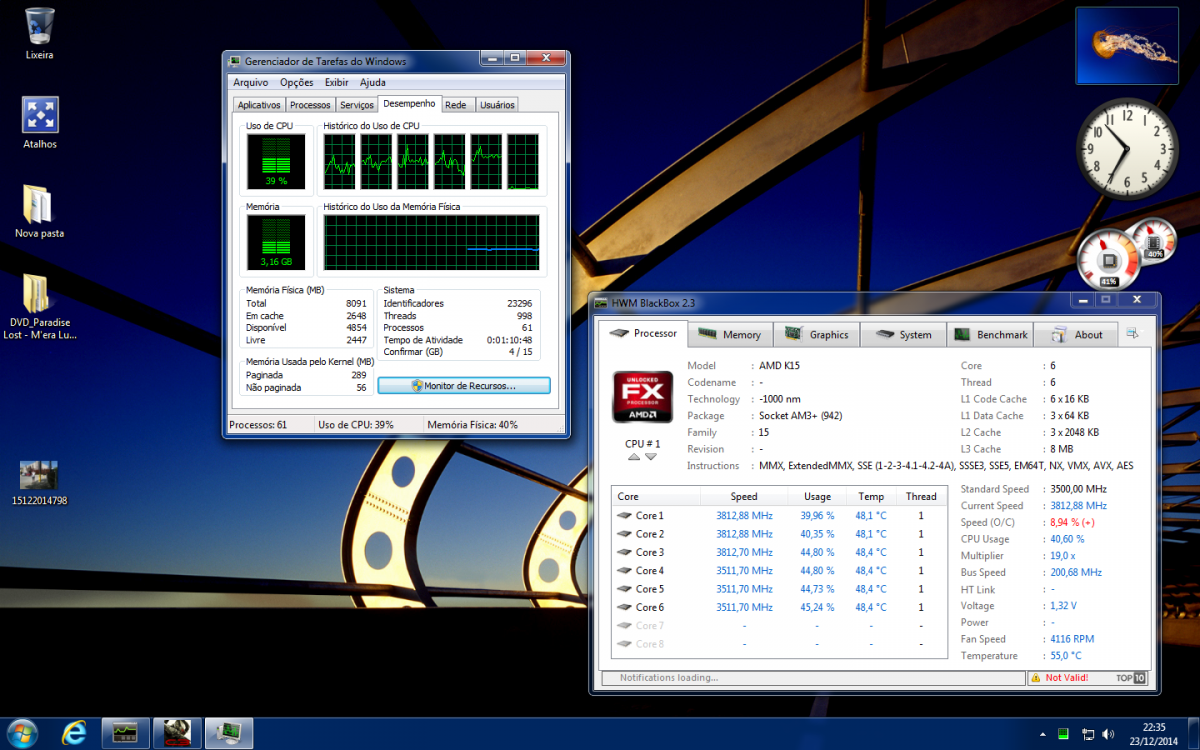This screenshot has height=750, width=1200.
Task: Select the Core 1 chip icon
Action: click(x=624, y=516)
